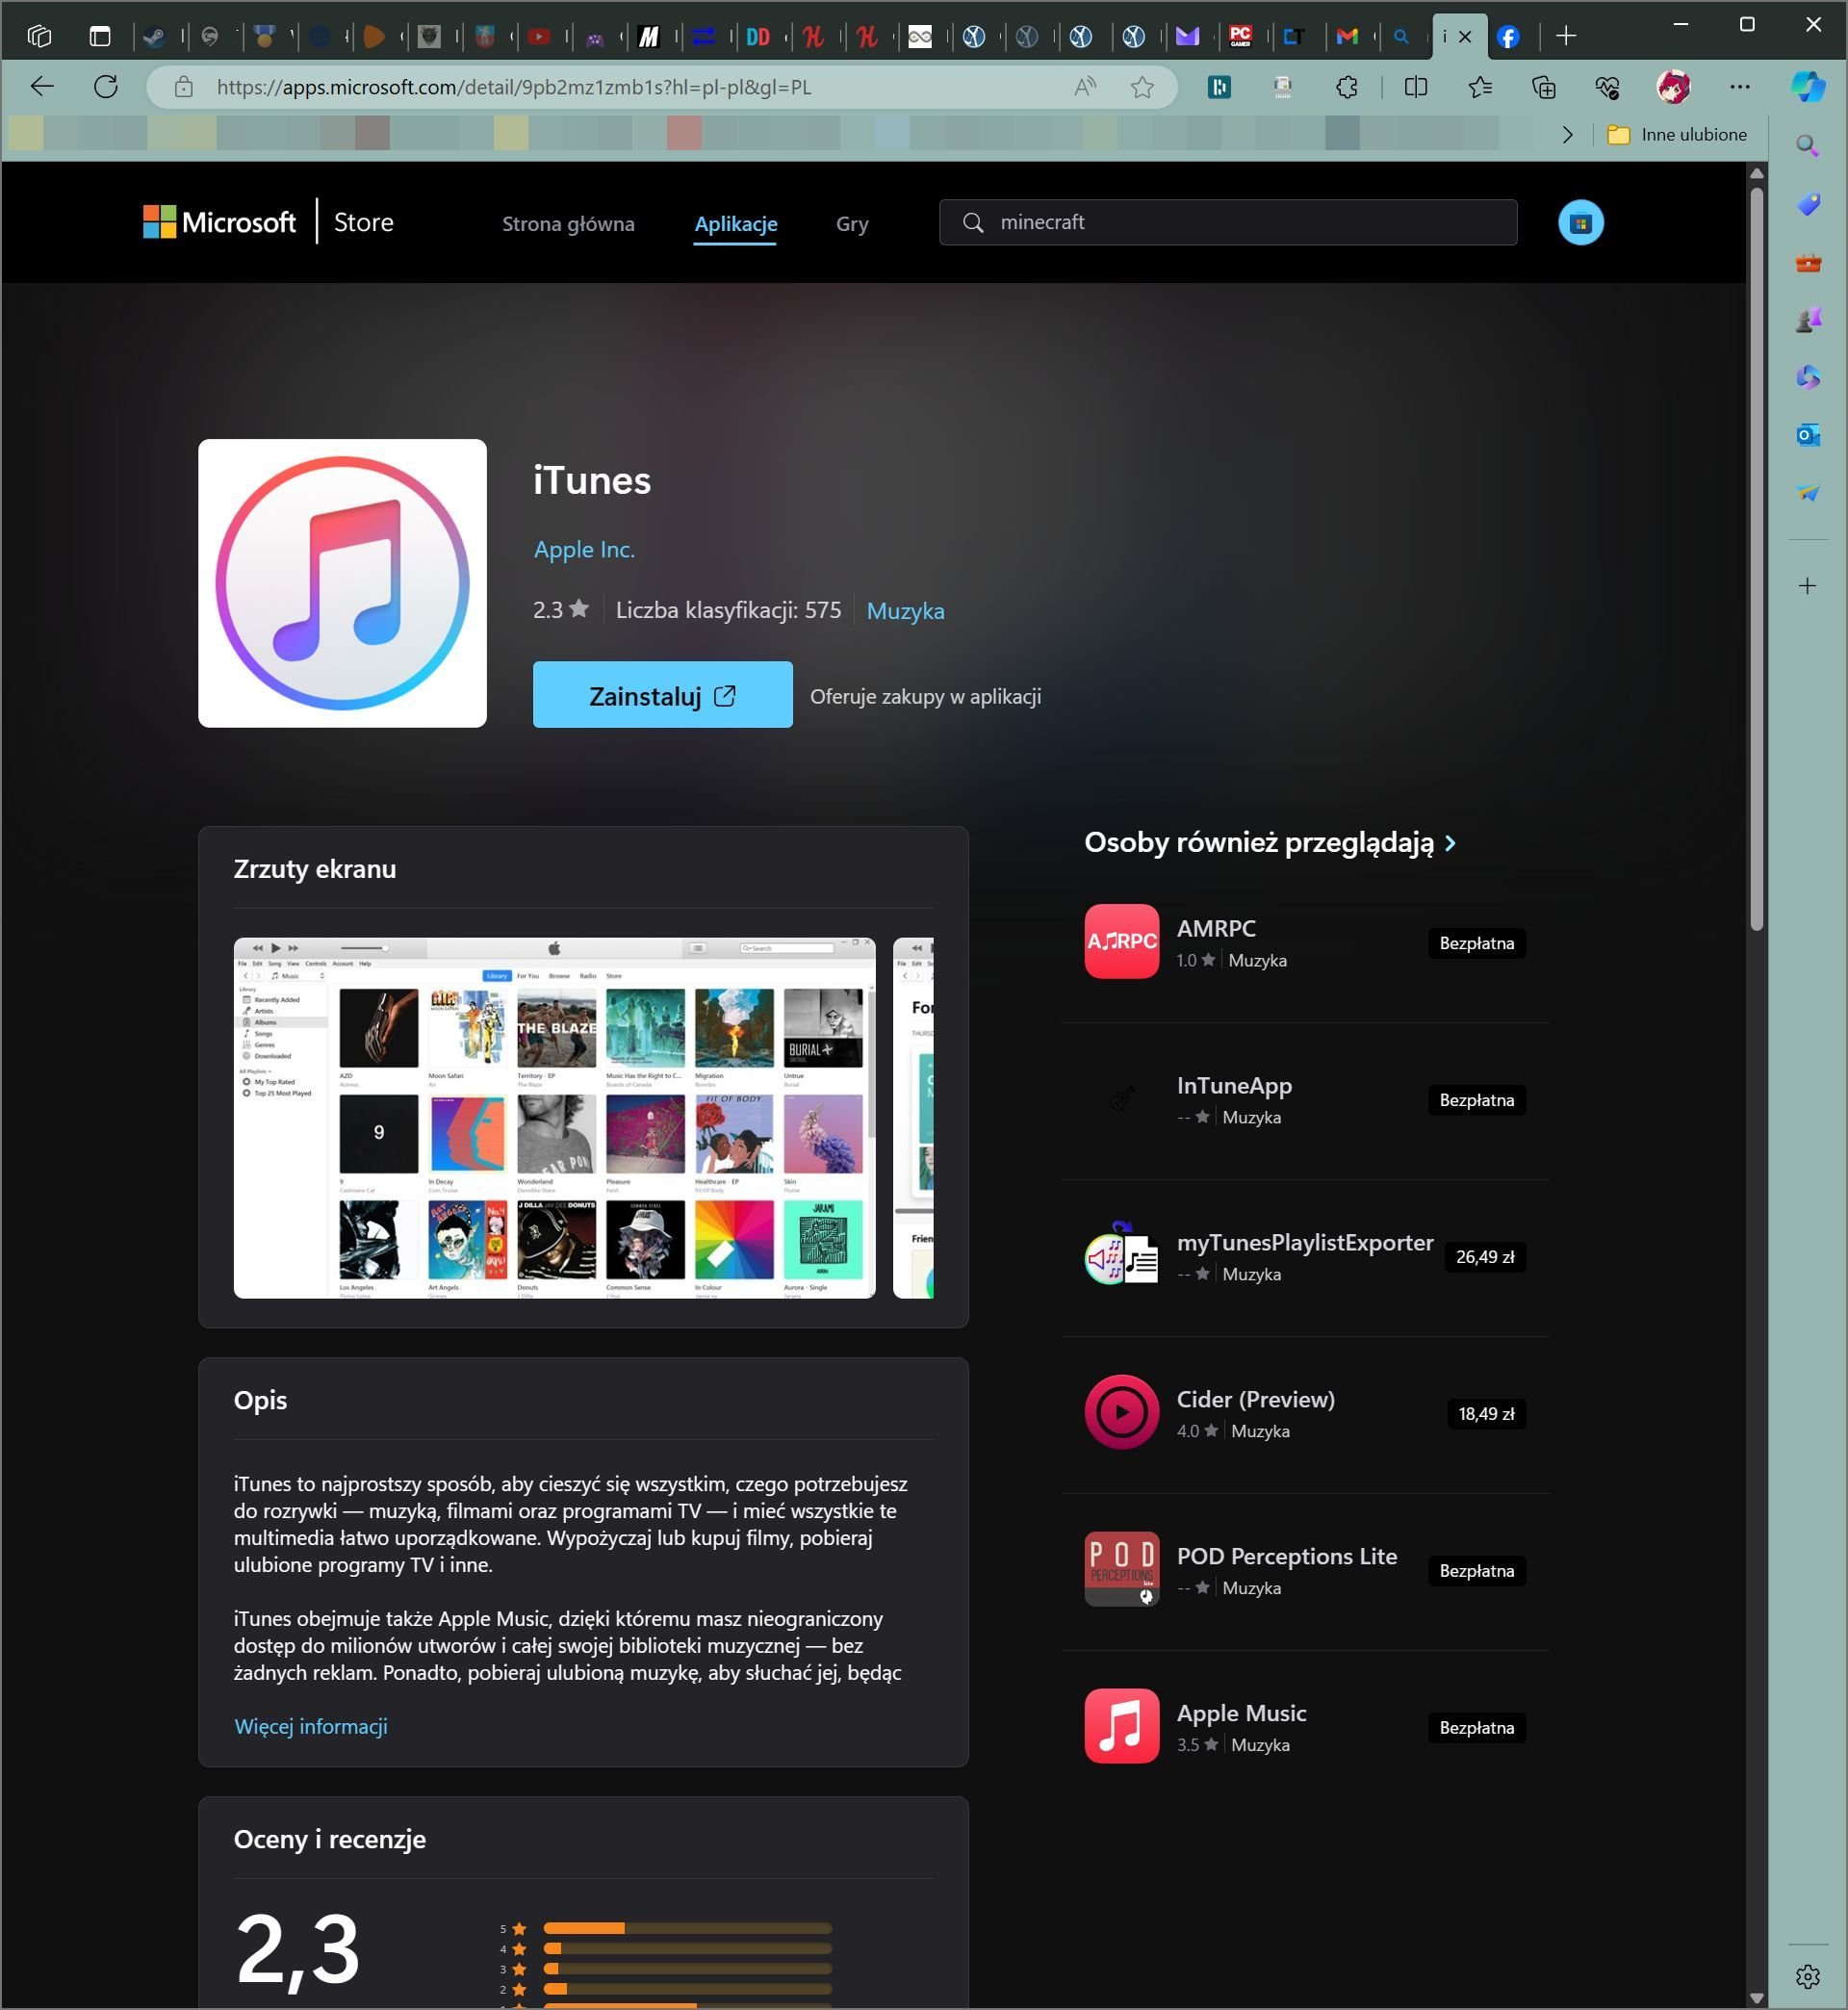
Task: Open Copilot icon in Edge toolbar
Action: click(1807, 87)
